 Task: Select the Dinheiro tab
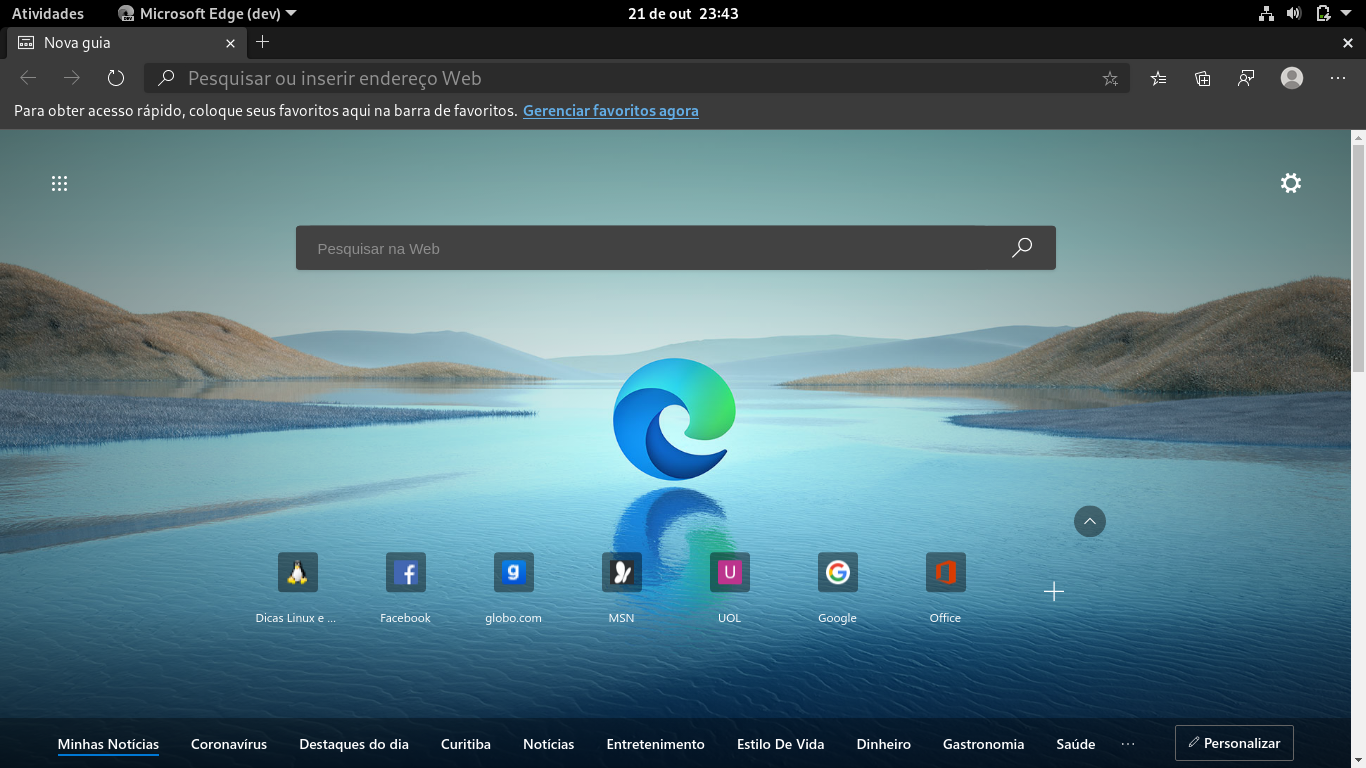[884, 744]
